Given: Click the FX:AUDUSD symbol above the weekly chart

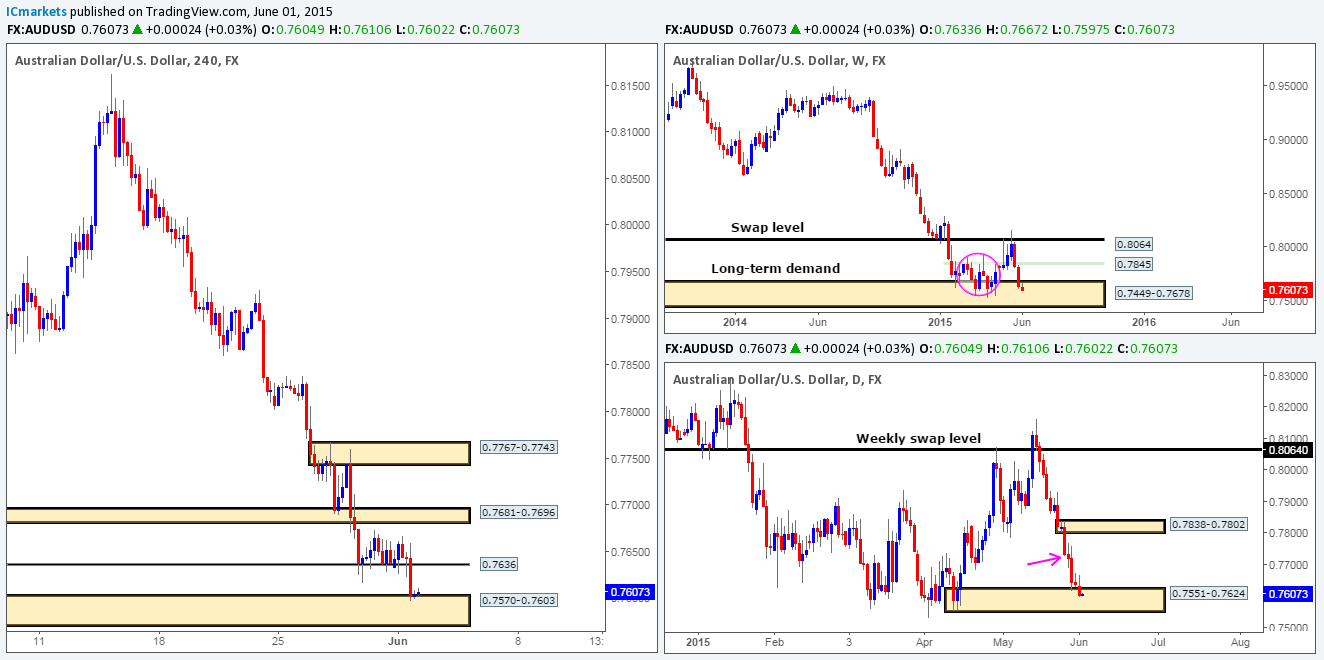Looking at the screenshot, I should (x=701, y=29).
